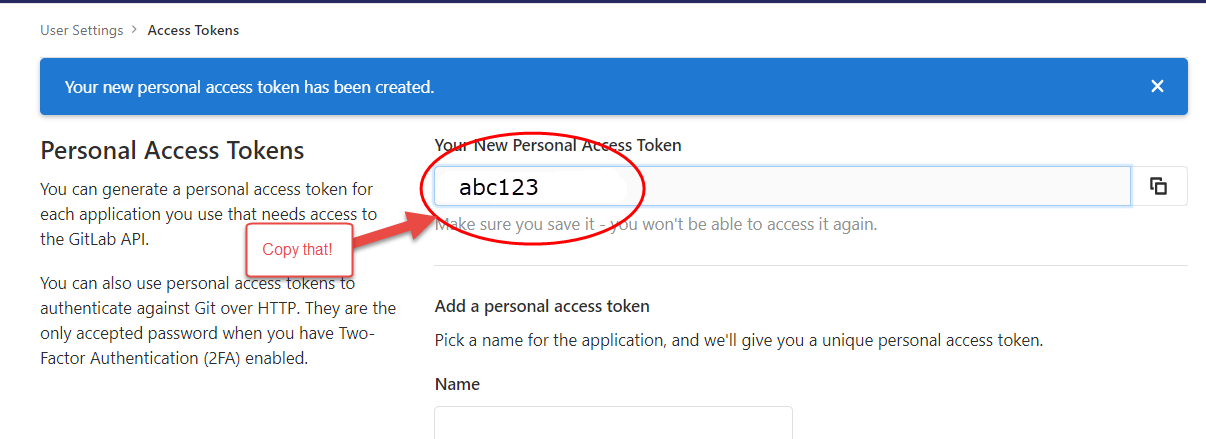Click the "Pick a name for the application" text
This screenshot has width=1206, height=439.
pos(738,340)
